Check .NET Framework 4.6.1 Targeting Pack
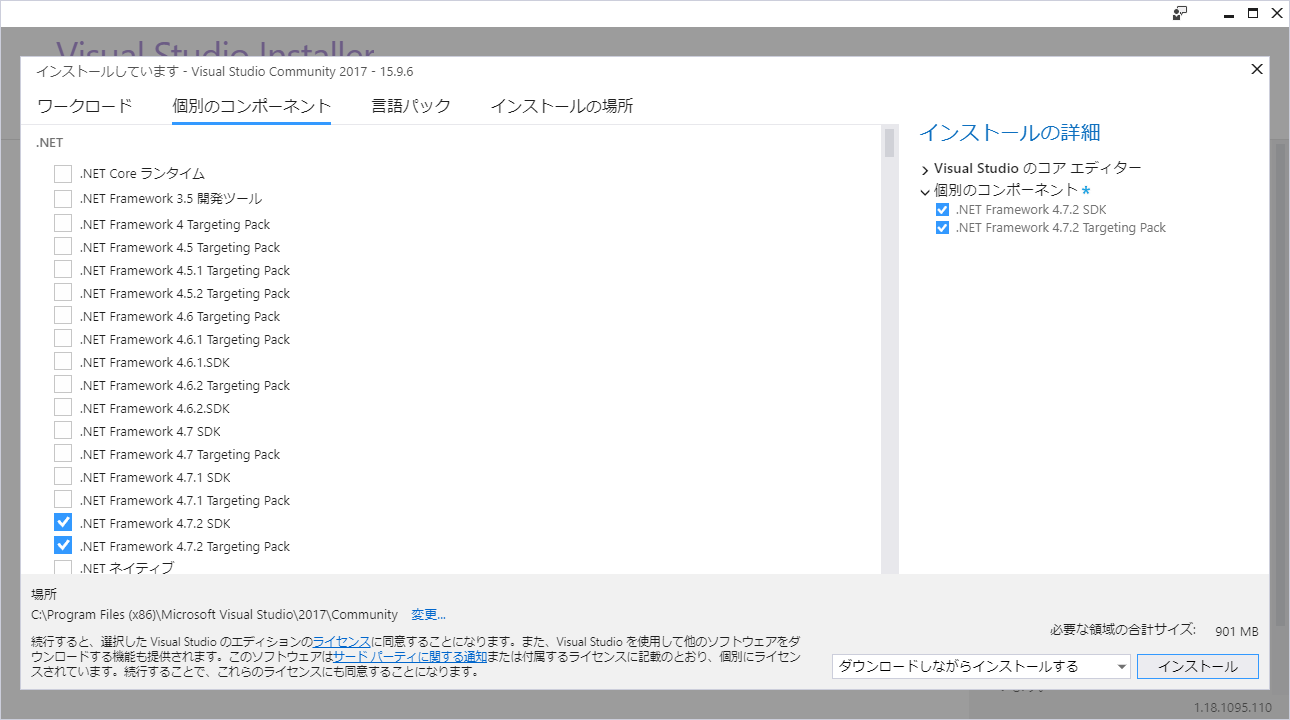 coord(63,339)
